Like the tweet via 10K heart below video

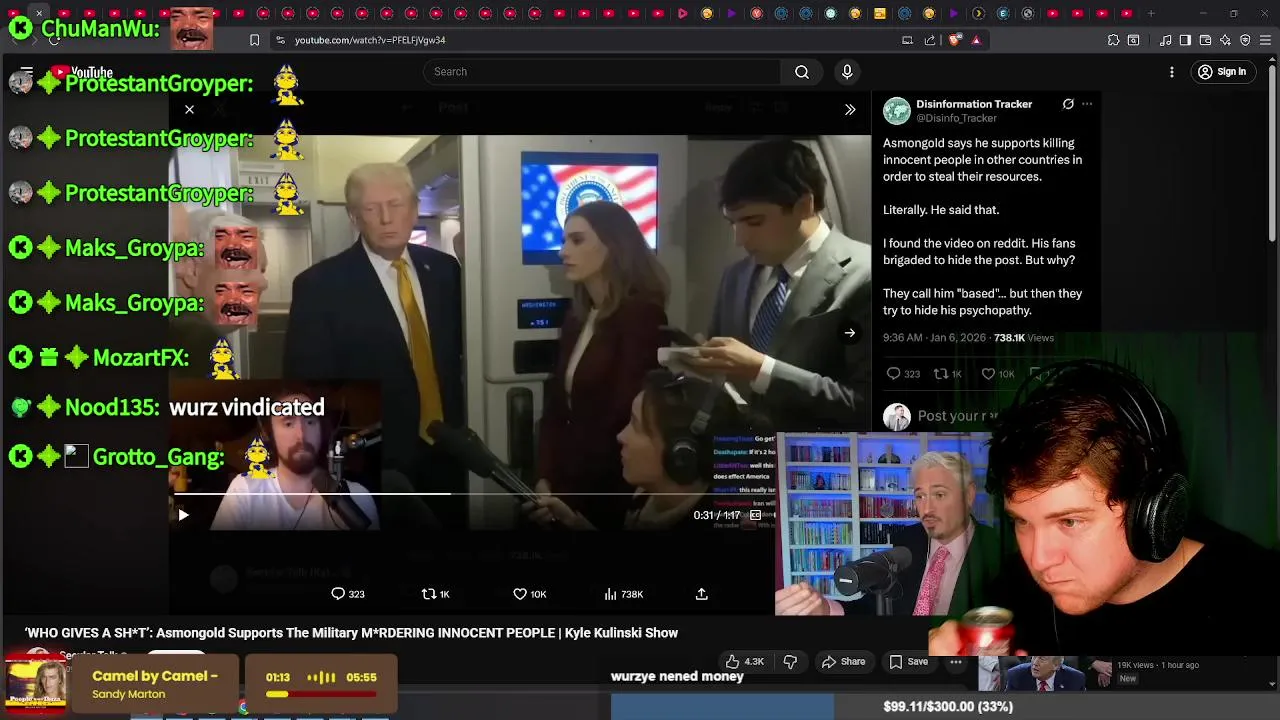[x=530, y=594]
